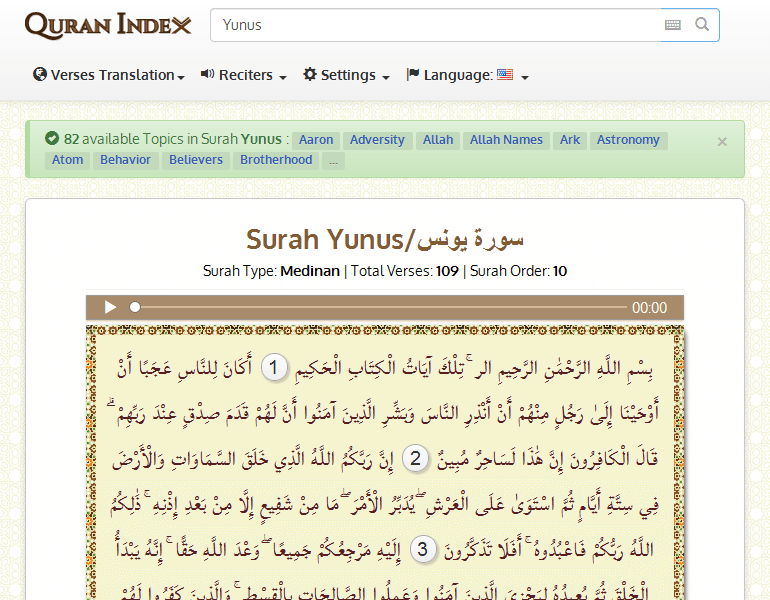Click the magnifier search icon
770x600 pixels.
[x=703, y=25]
